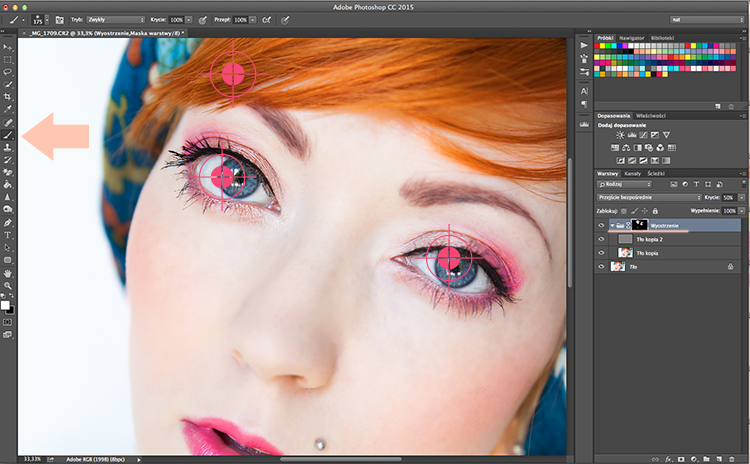Click the layer Krycie opacity field
The image size is (750, 464).
pos(728,198)
